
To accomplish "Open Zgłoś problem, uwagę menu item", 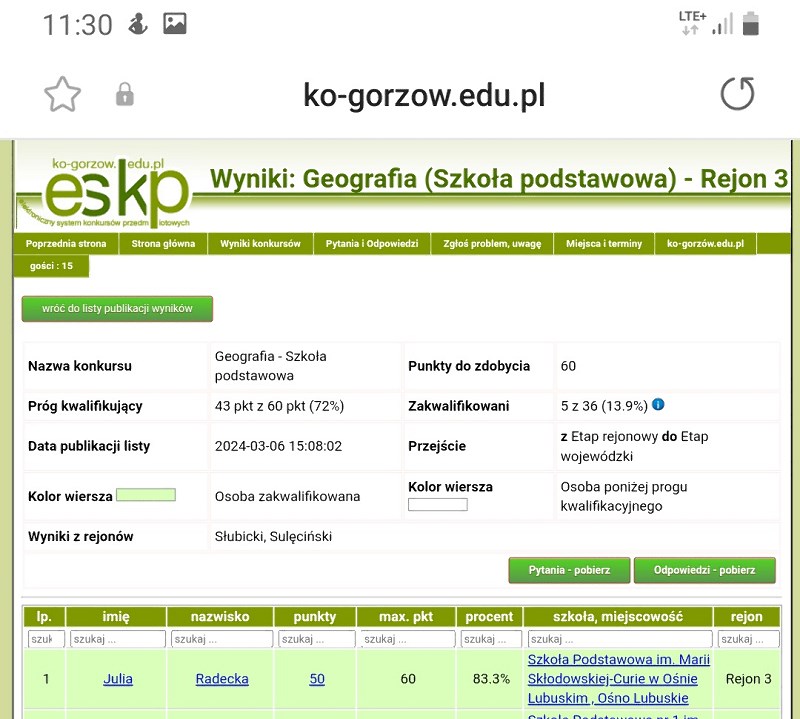I will (493, 244).
